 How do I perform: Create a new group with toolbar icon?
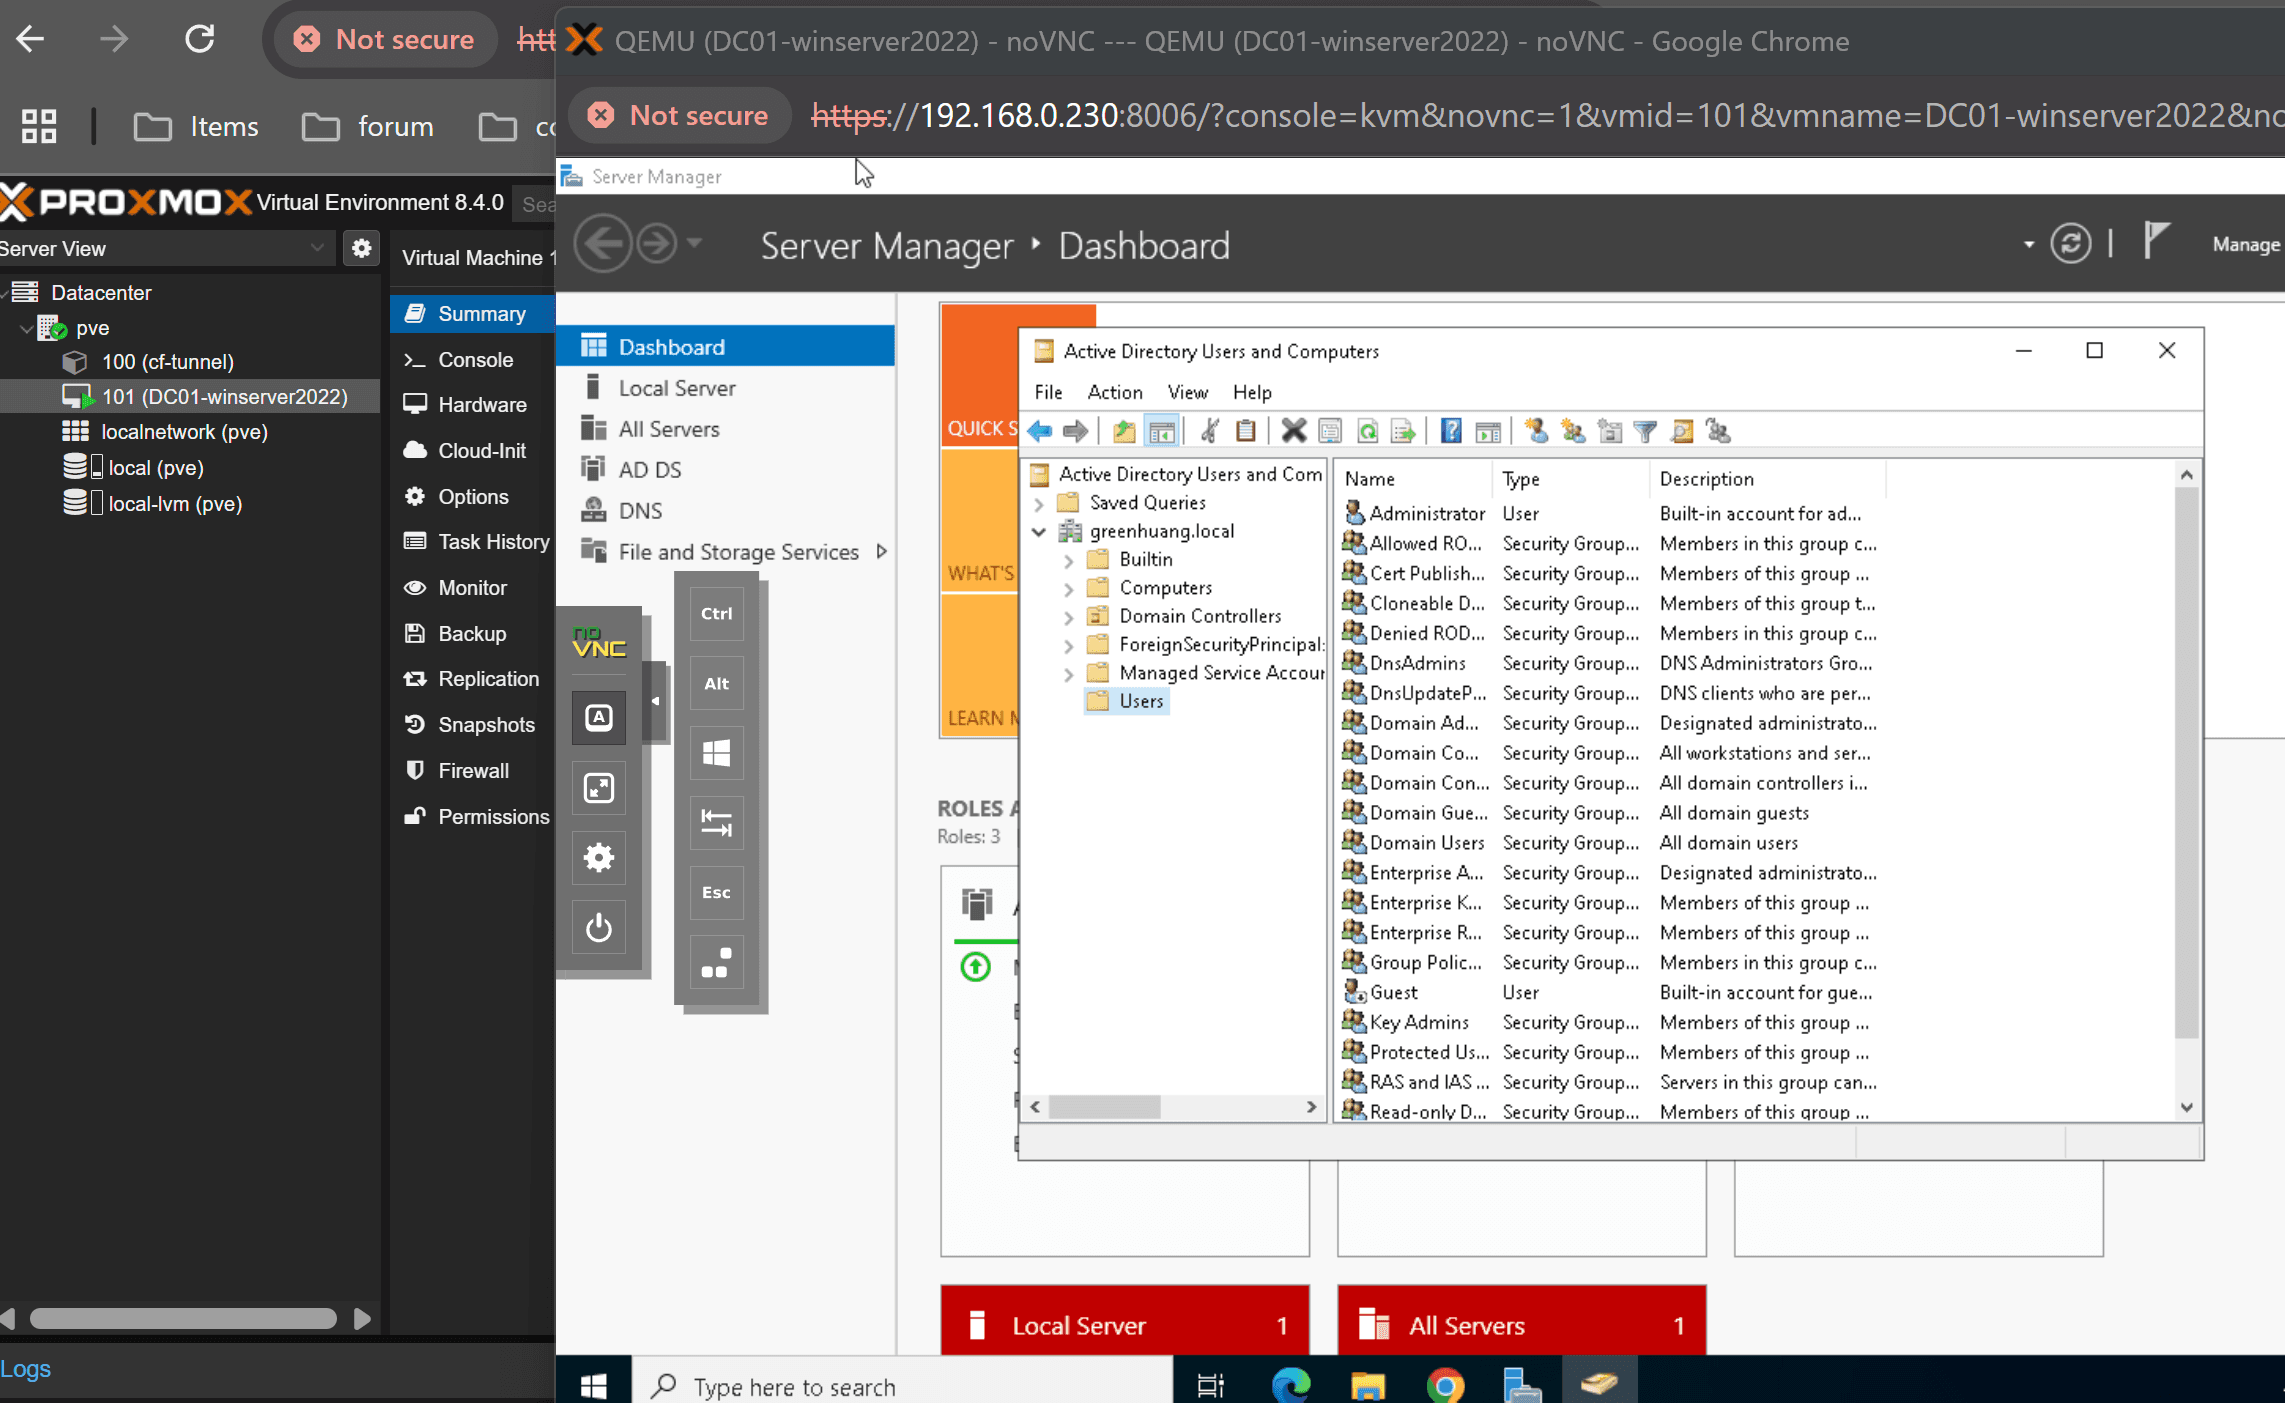[1573, 431]
